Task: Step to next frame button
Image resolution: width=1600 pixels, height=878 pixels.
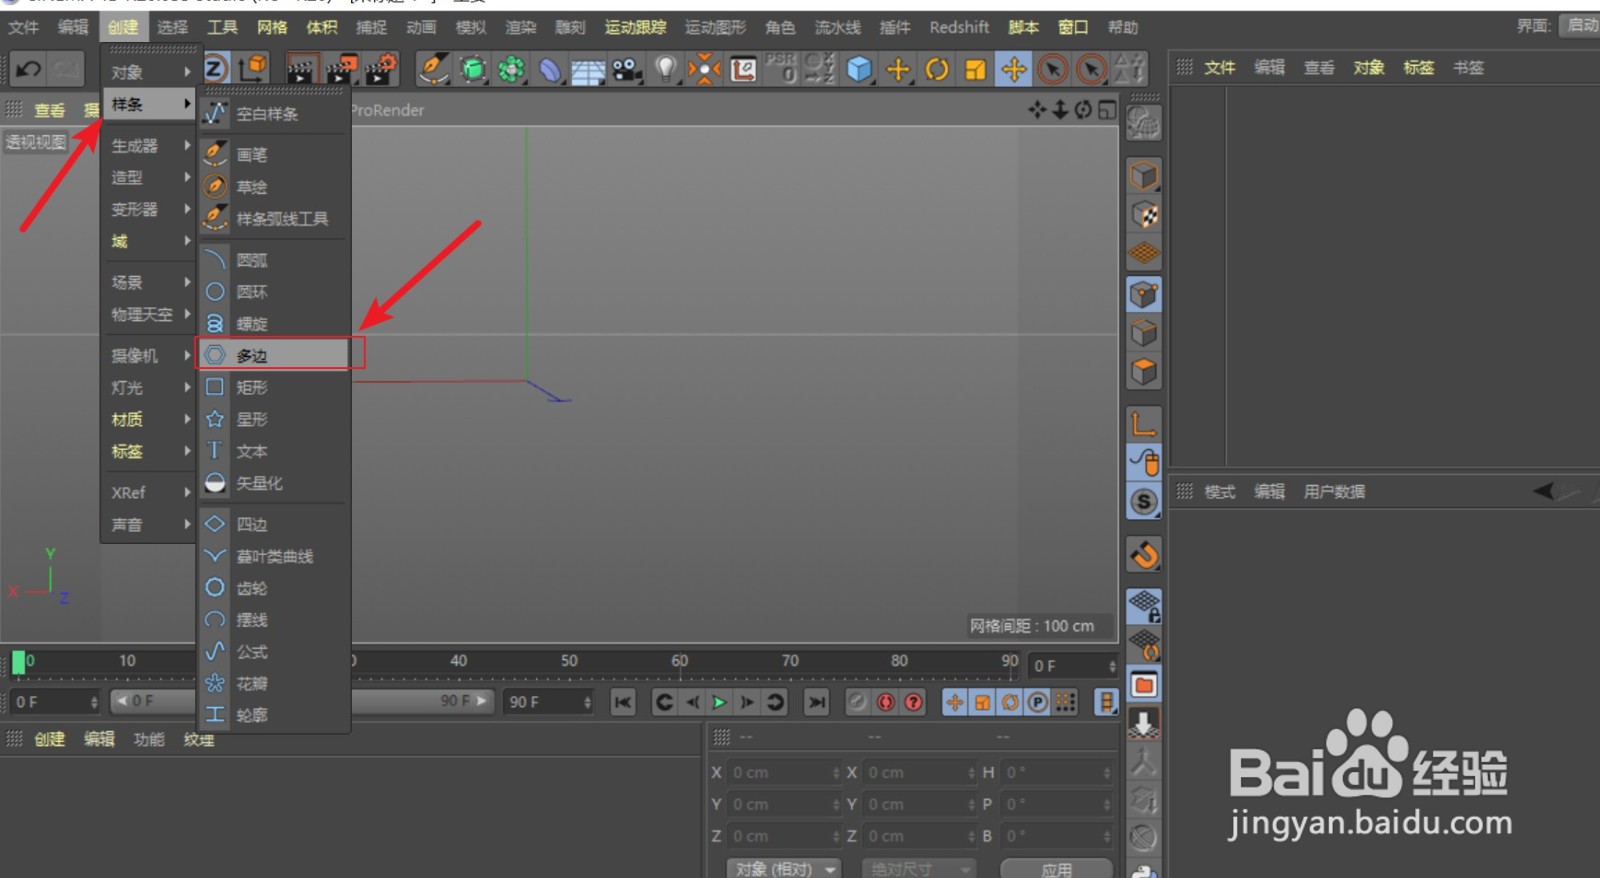Action: tap(746, 702)
